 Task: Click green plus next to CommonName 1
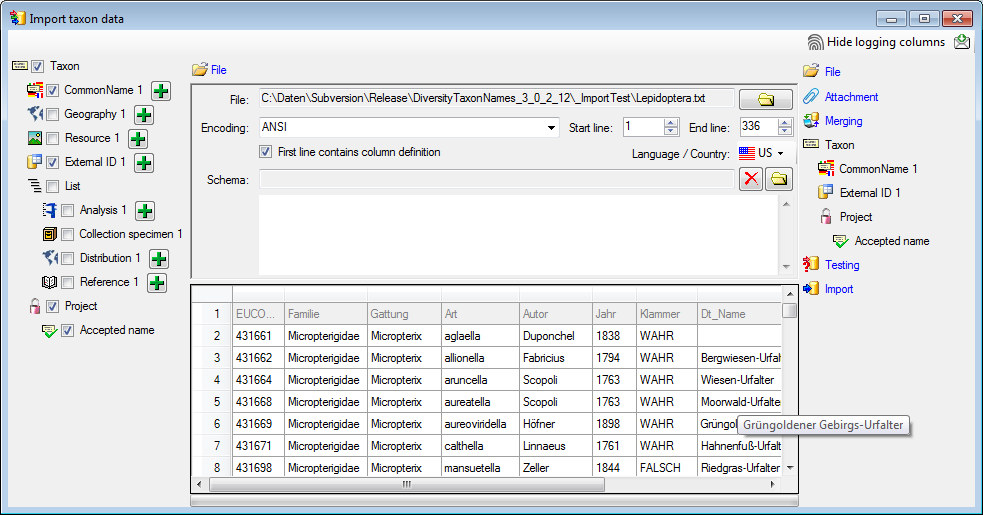[x=160, y=91]
